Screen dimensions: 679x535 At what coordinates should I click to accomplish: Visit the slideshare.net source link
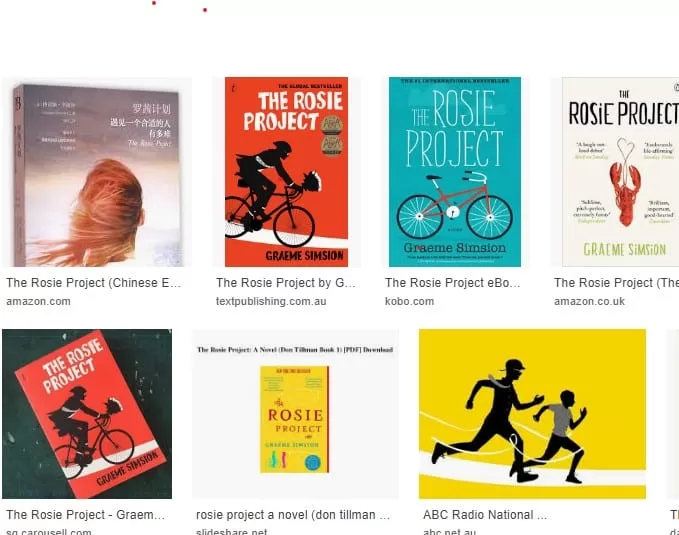pyautogui.click(x=232, y=531)
